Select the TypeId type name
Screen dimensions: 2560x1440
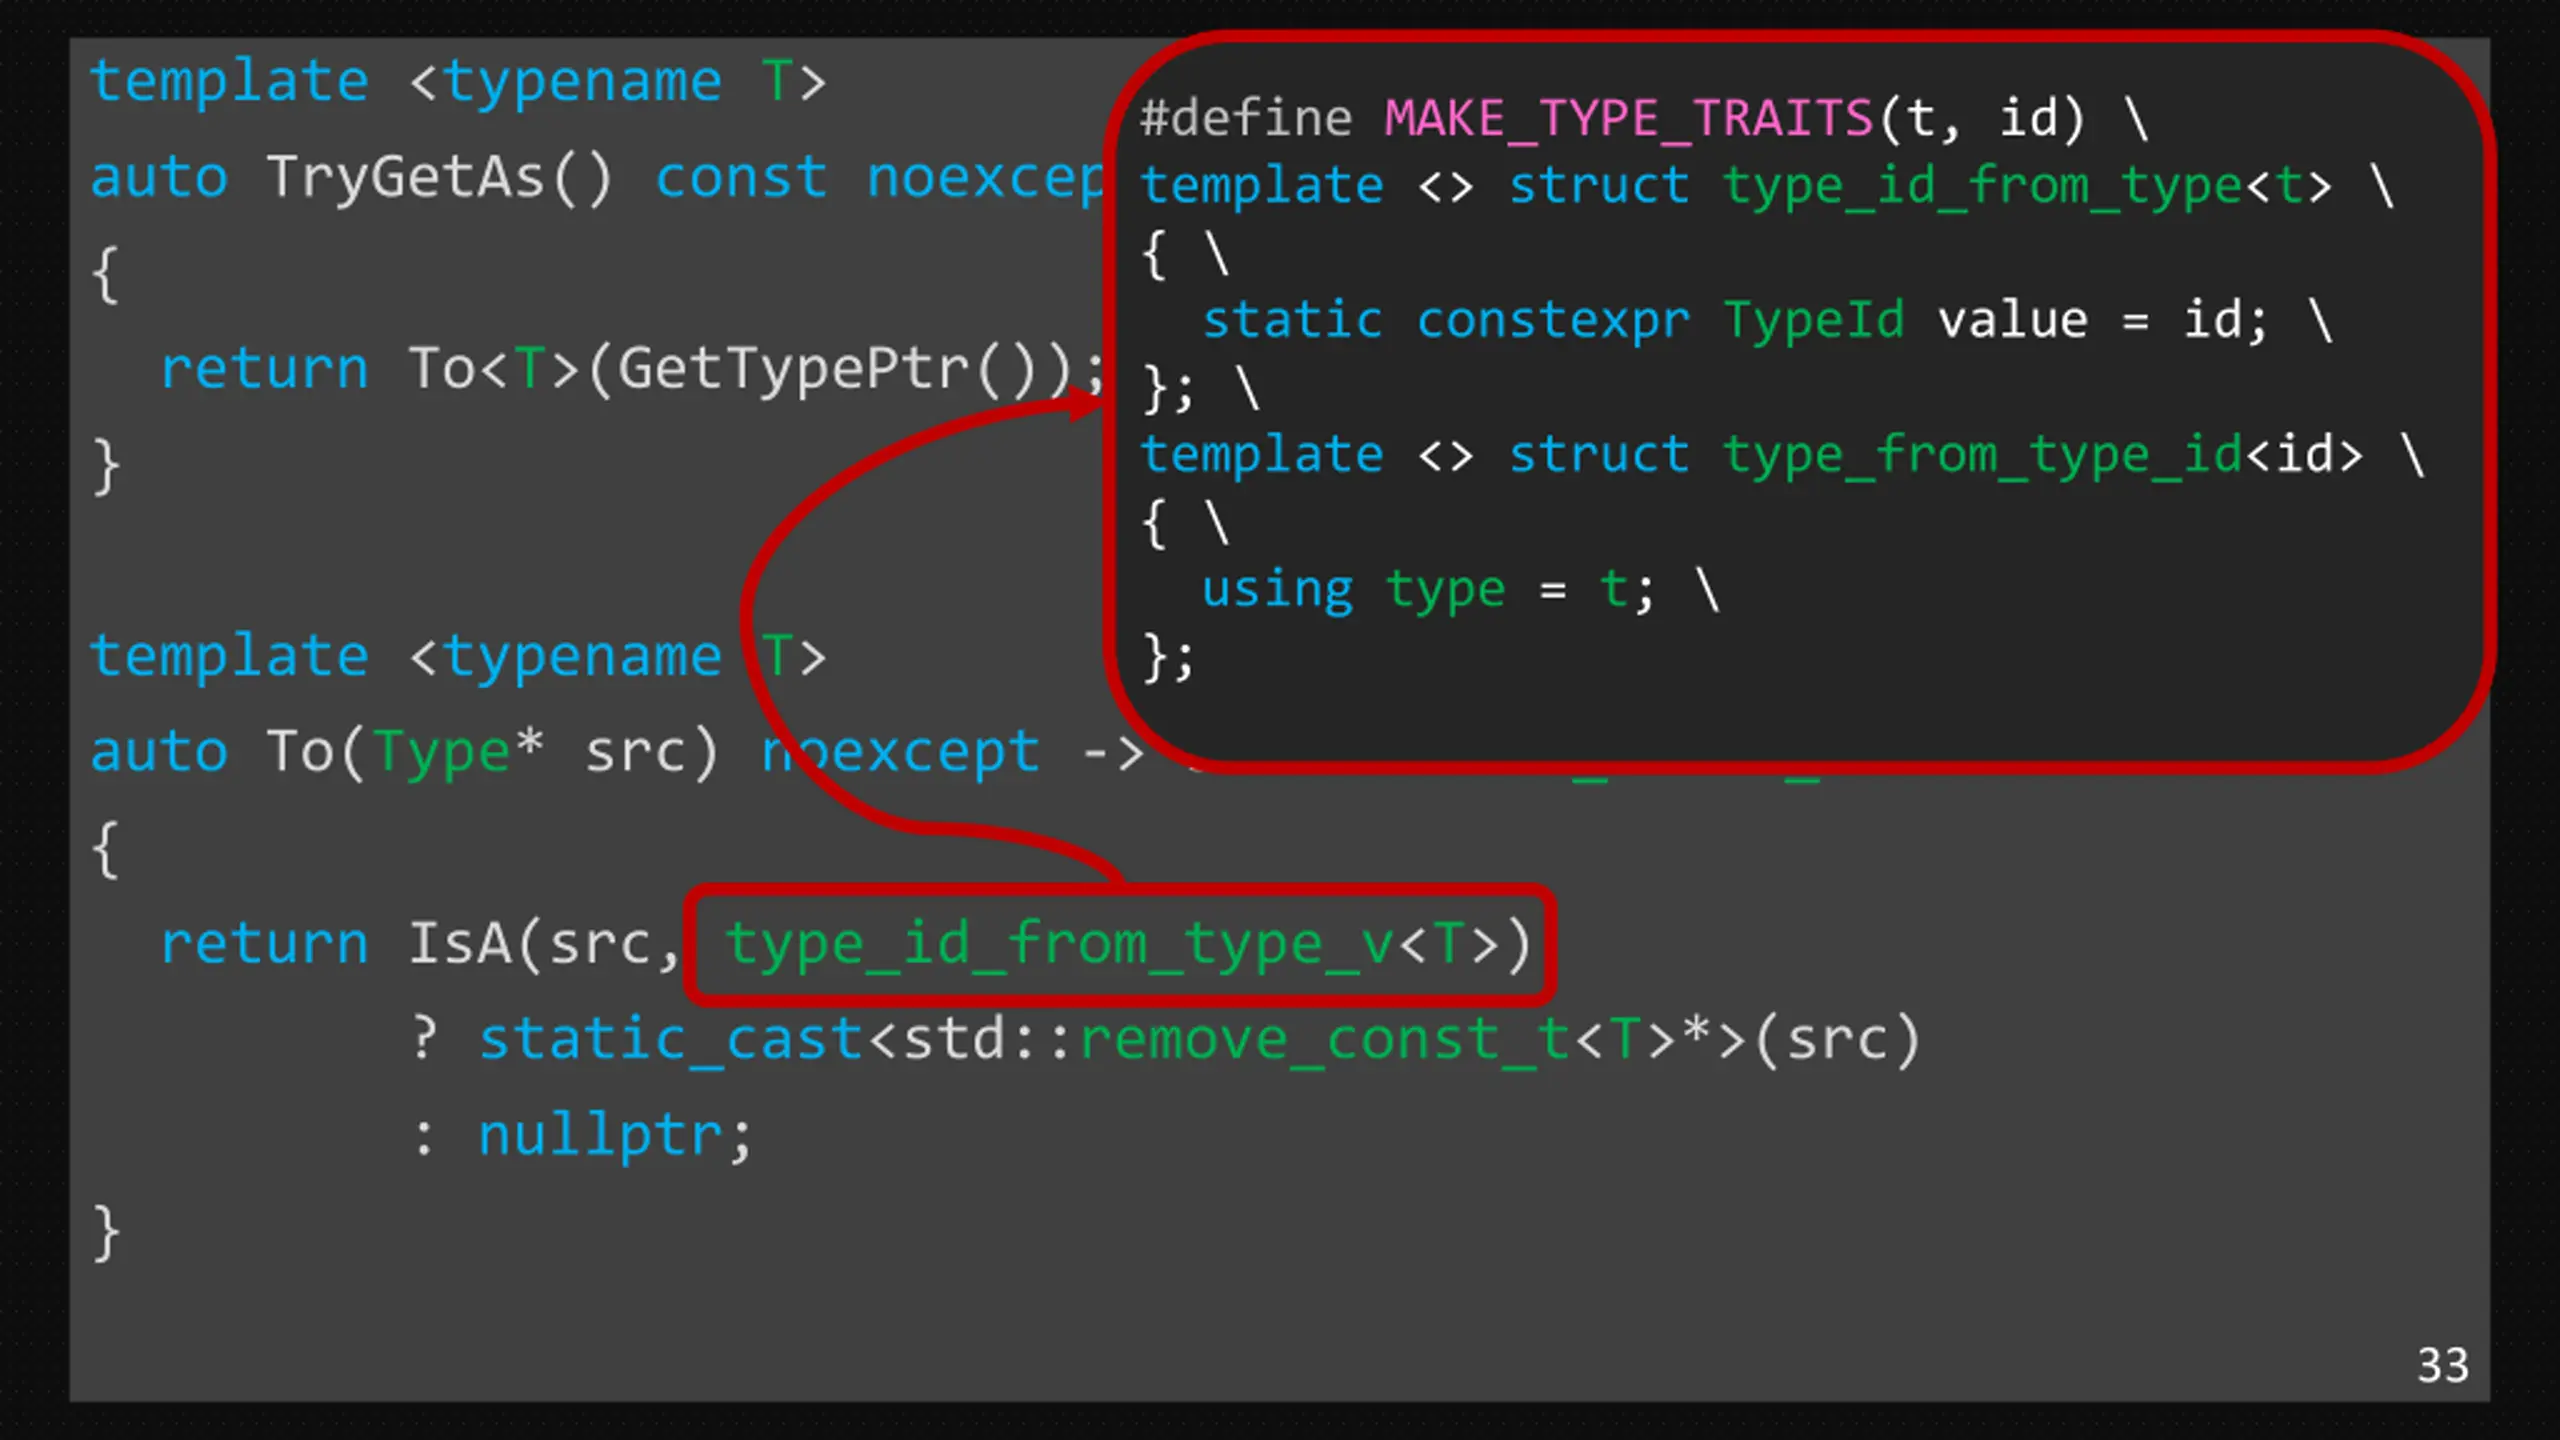1814,322
